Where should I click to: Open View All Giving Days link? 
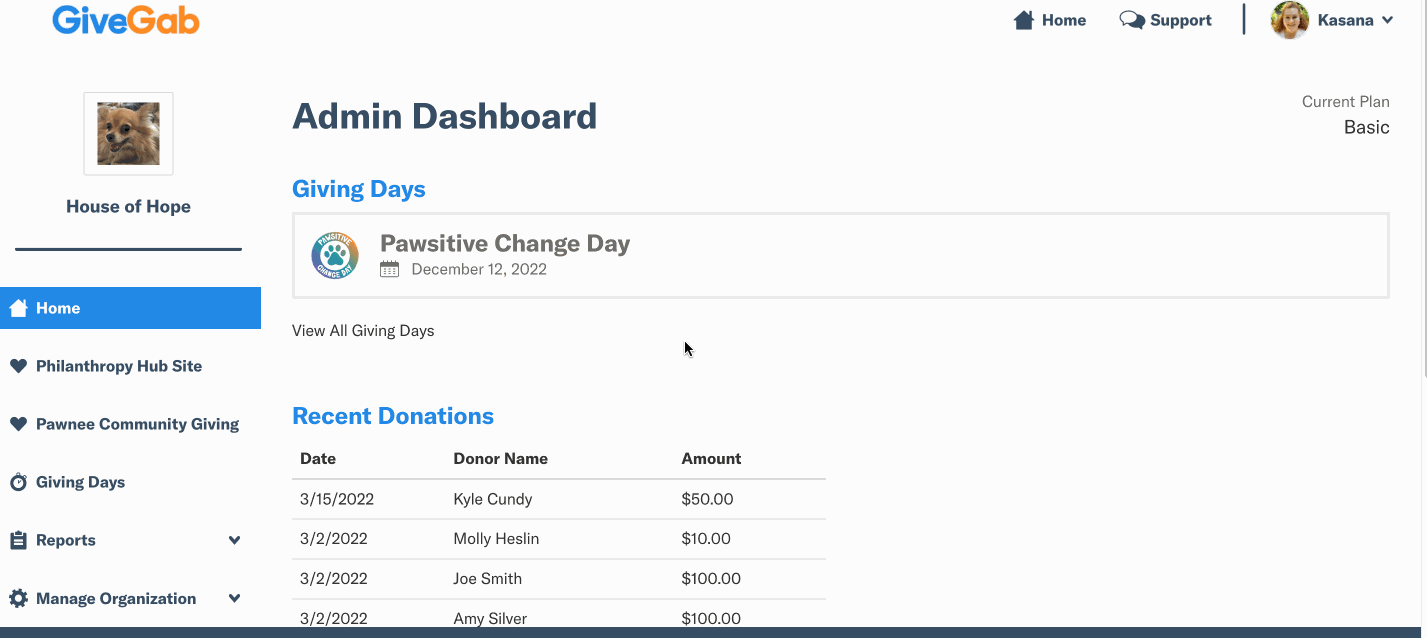point(363,330)
